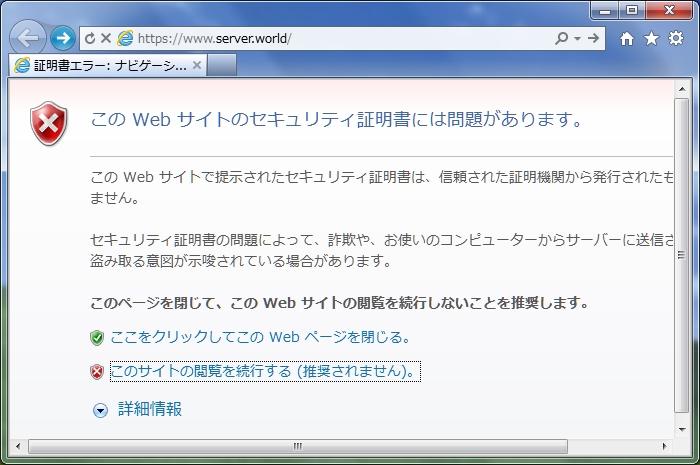700x465 pixels.
Task: Click the 詳細情報 label
Action: [x=150, y=409]
